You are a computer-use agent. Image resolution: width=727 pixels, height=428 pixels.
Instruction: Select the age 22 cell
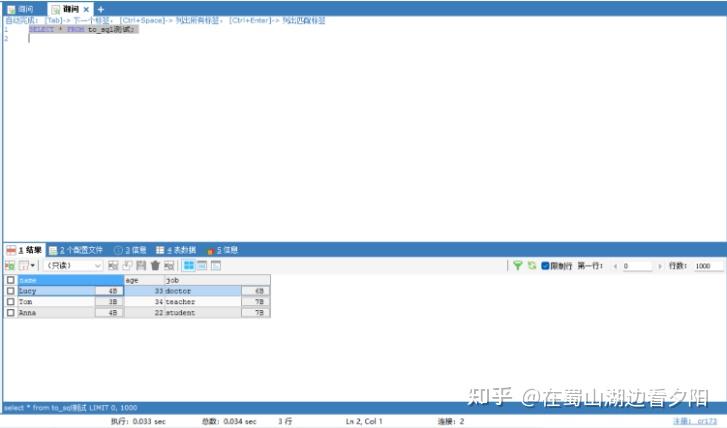click(144, 313)
